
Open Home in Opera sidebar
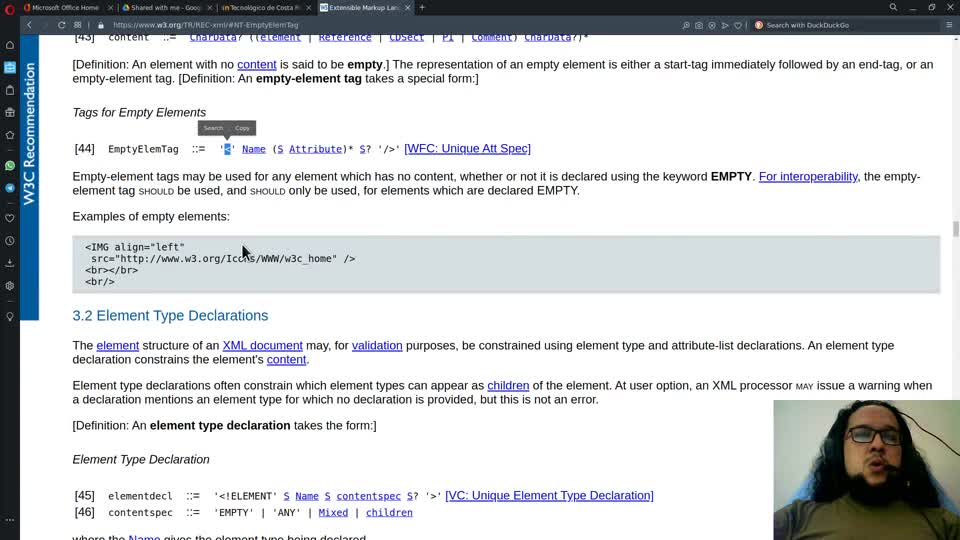(10, 45)
